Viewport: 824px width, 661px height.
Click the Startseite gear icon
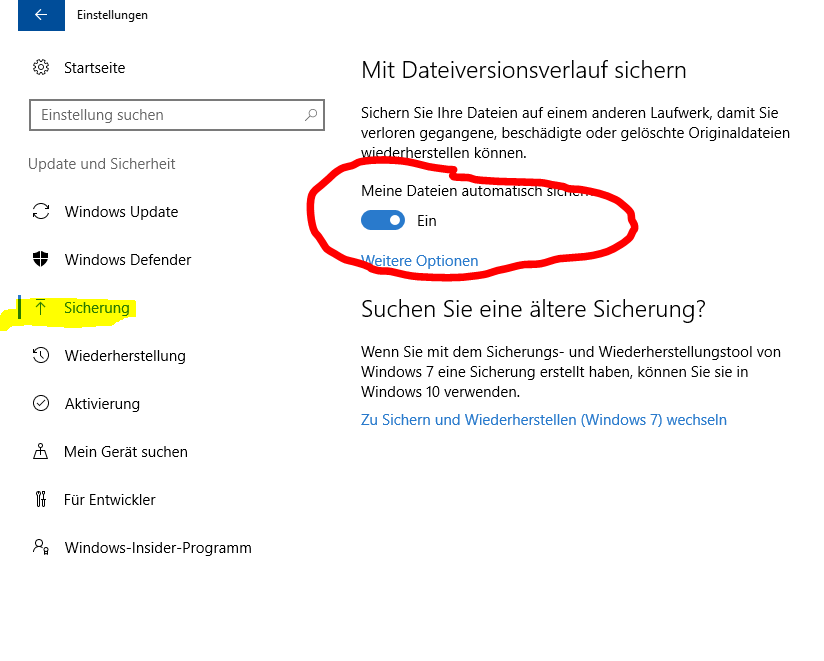pos(41,67)
